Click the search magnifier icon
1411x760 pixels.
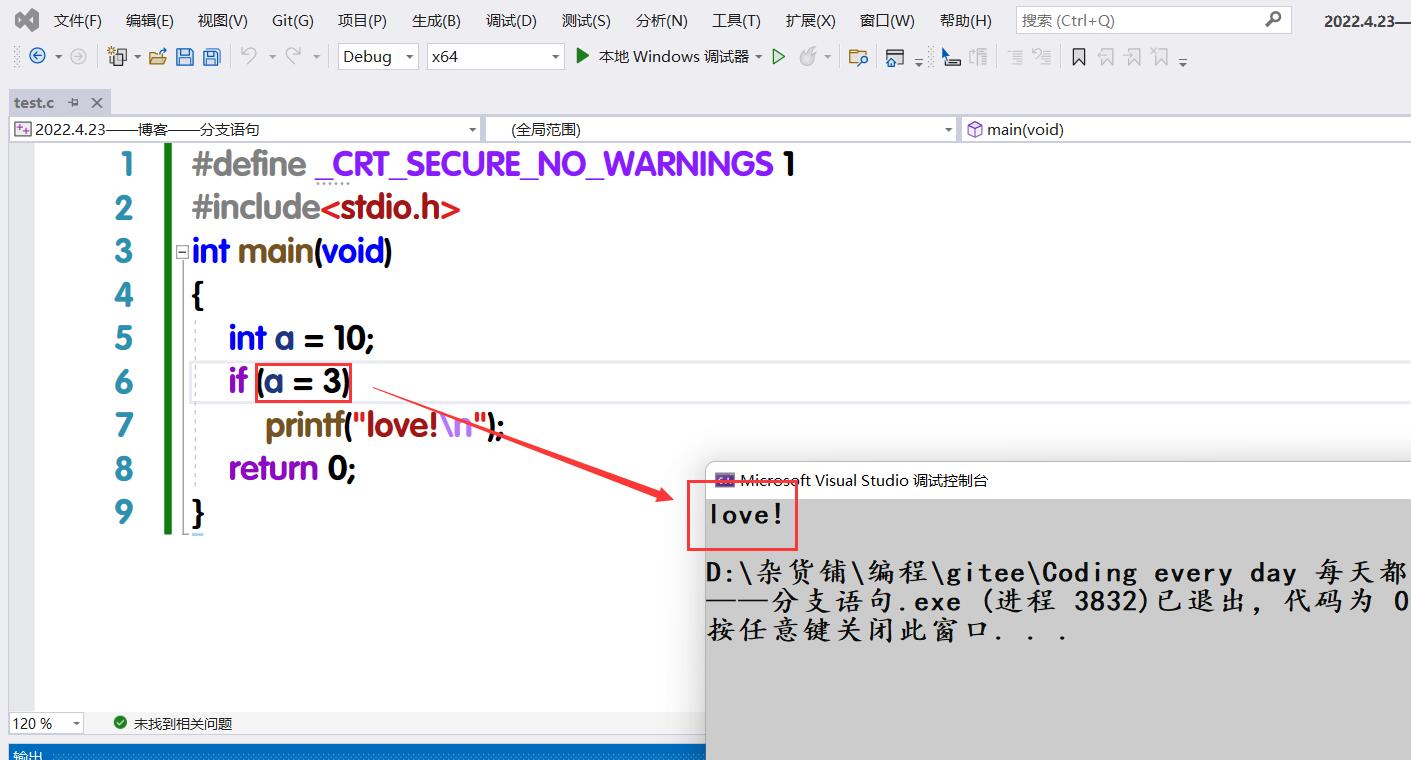click(x=1273, y=19)
